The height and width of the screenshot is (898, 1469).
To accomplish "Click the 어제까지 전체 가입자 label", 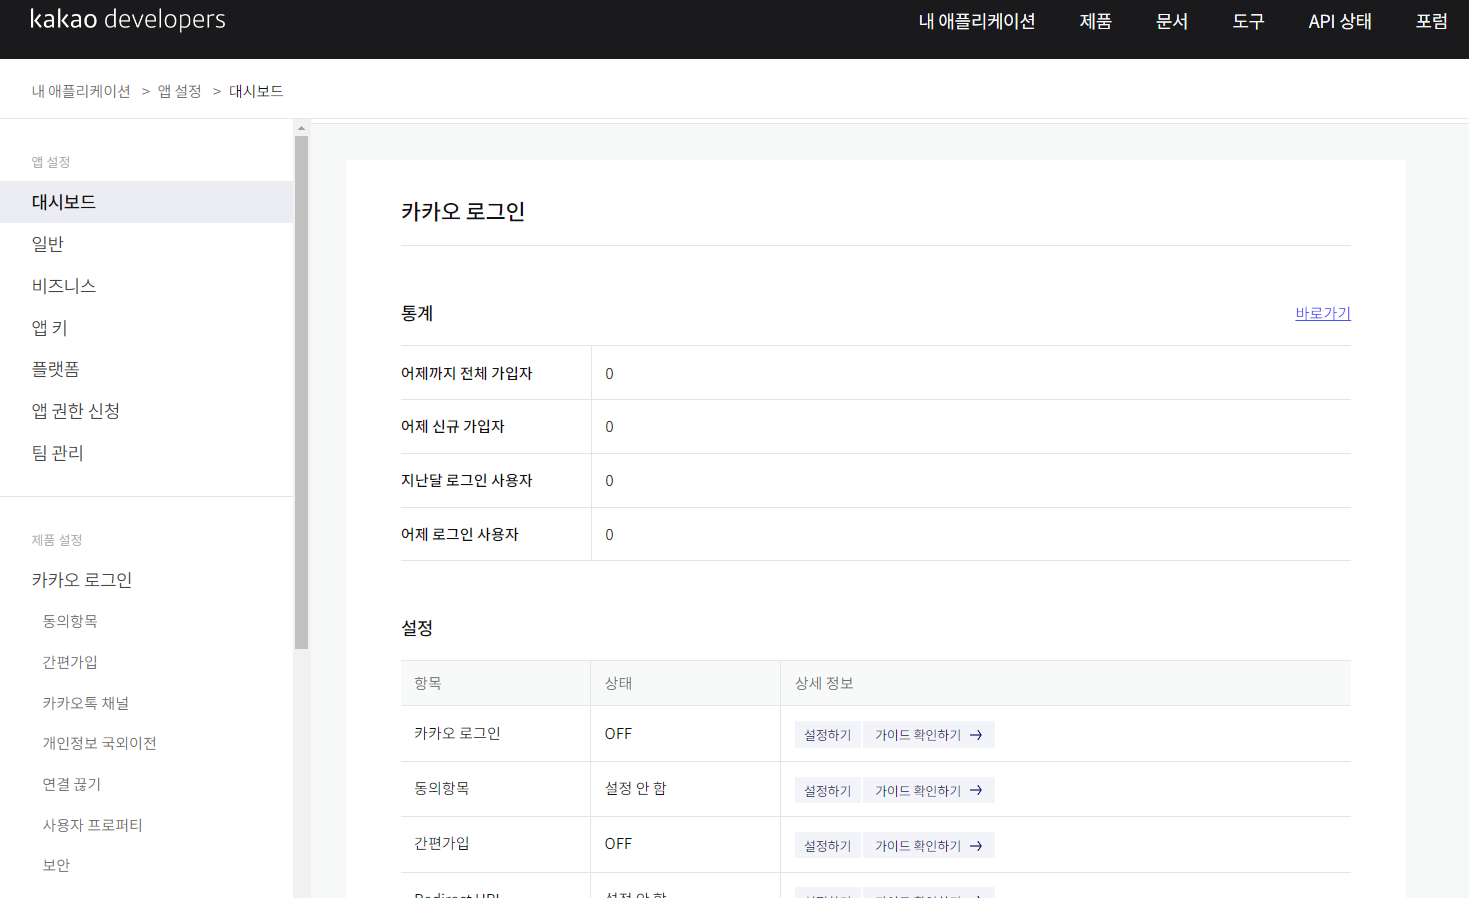I will tap(467, 373).
